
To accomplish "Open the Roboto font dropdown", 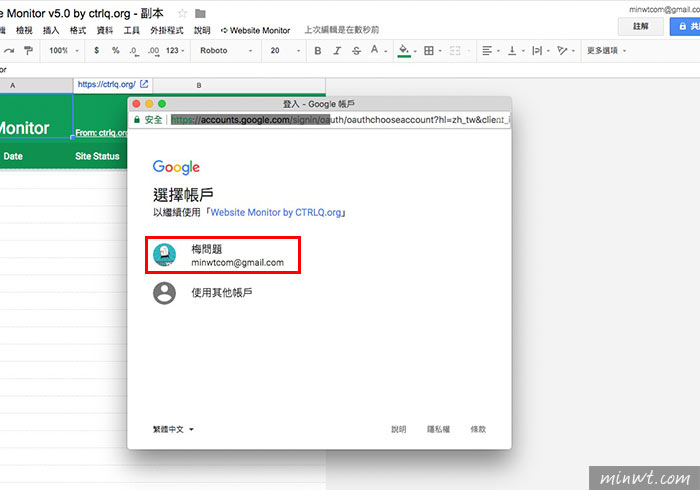I will coord(226,50).
